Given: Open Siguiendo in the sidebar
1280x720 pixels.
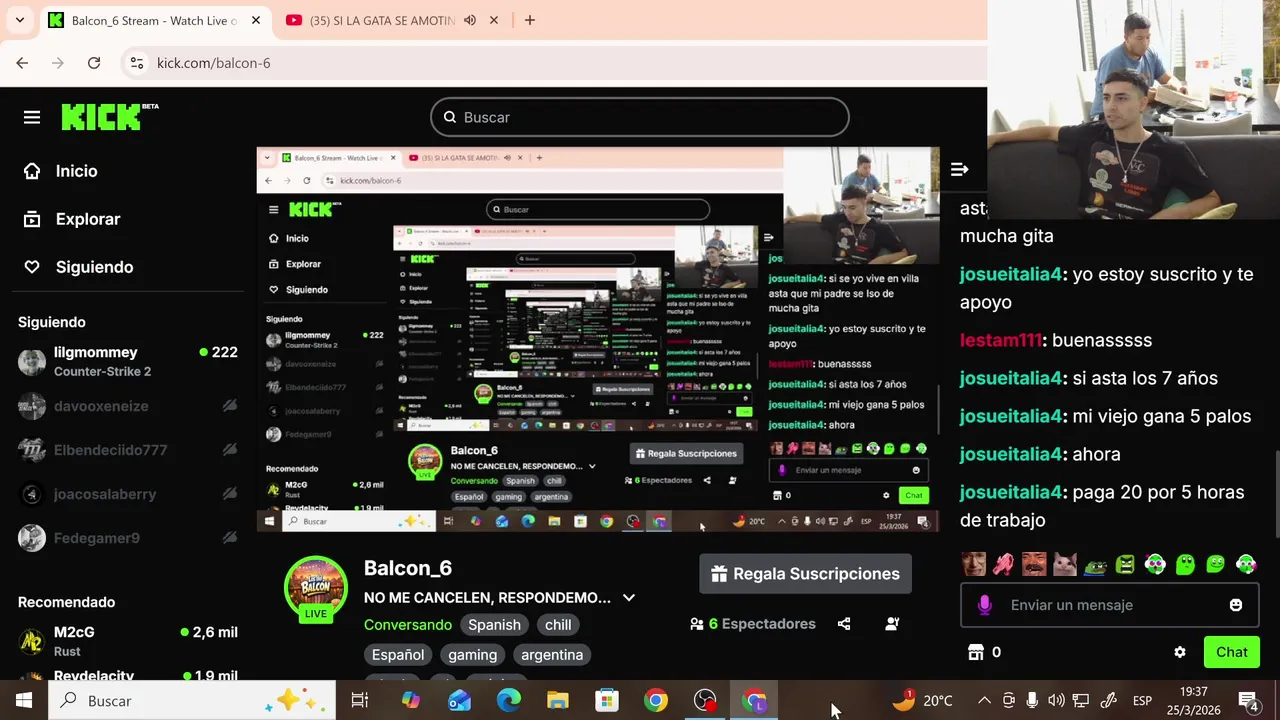Looking at the screenshot, I should [x=78, y=267].
